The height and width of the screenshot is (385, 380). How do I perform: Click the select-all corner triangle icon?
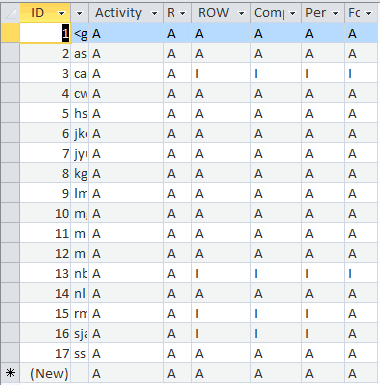pos(10,13)
